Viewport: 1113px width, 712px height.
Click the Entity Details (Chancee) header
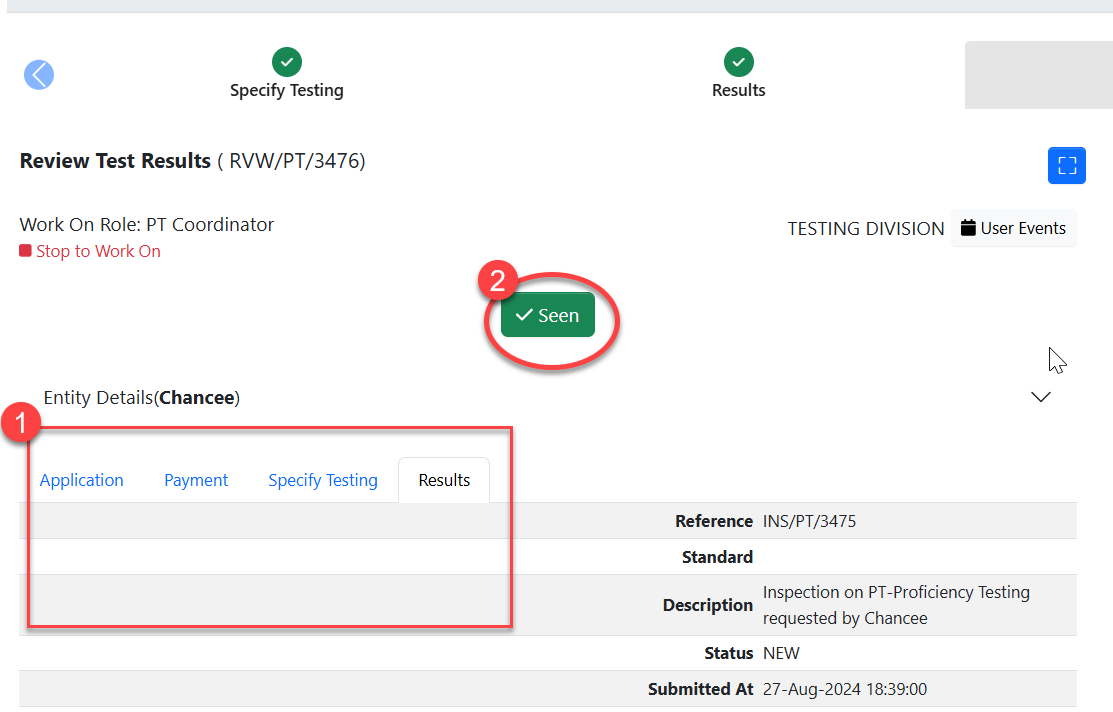(142, 398)
